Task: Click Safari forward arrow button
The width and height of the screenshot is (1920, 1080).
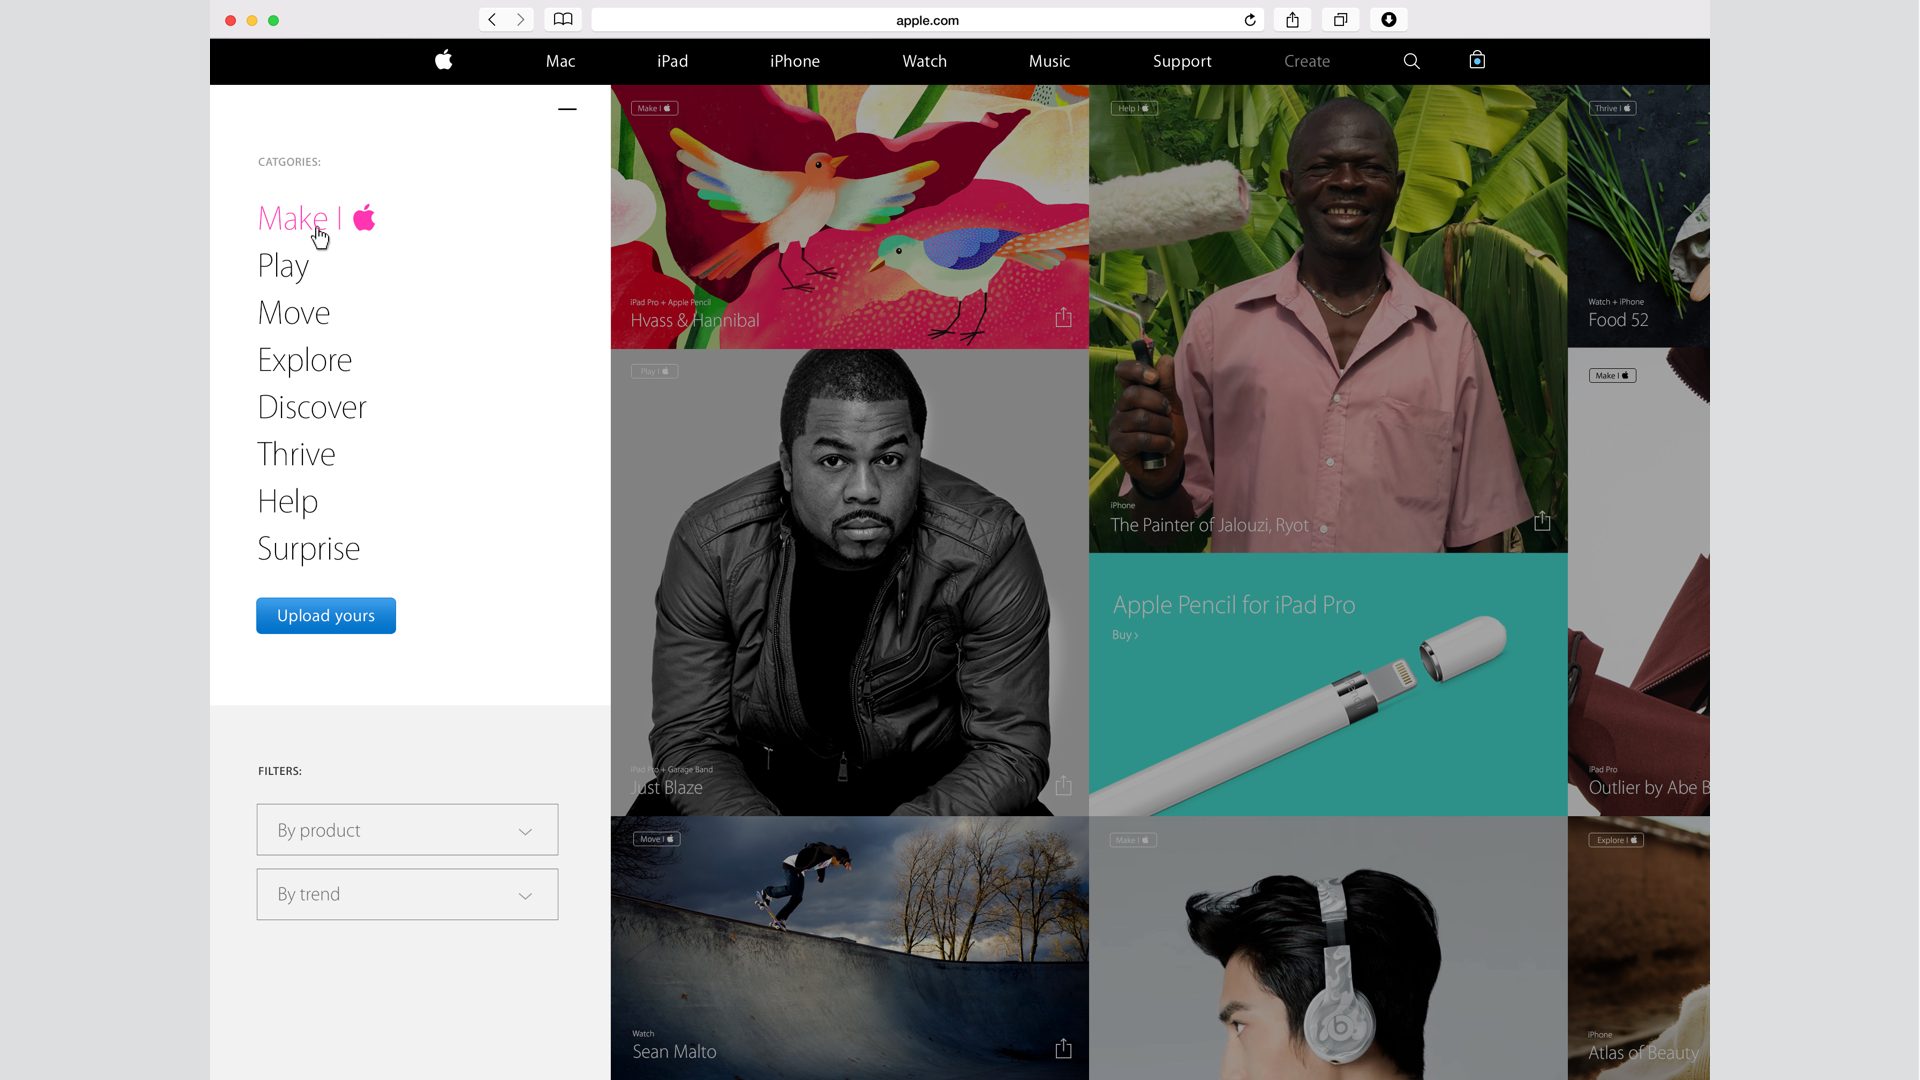Action: click(520, 20)
